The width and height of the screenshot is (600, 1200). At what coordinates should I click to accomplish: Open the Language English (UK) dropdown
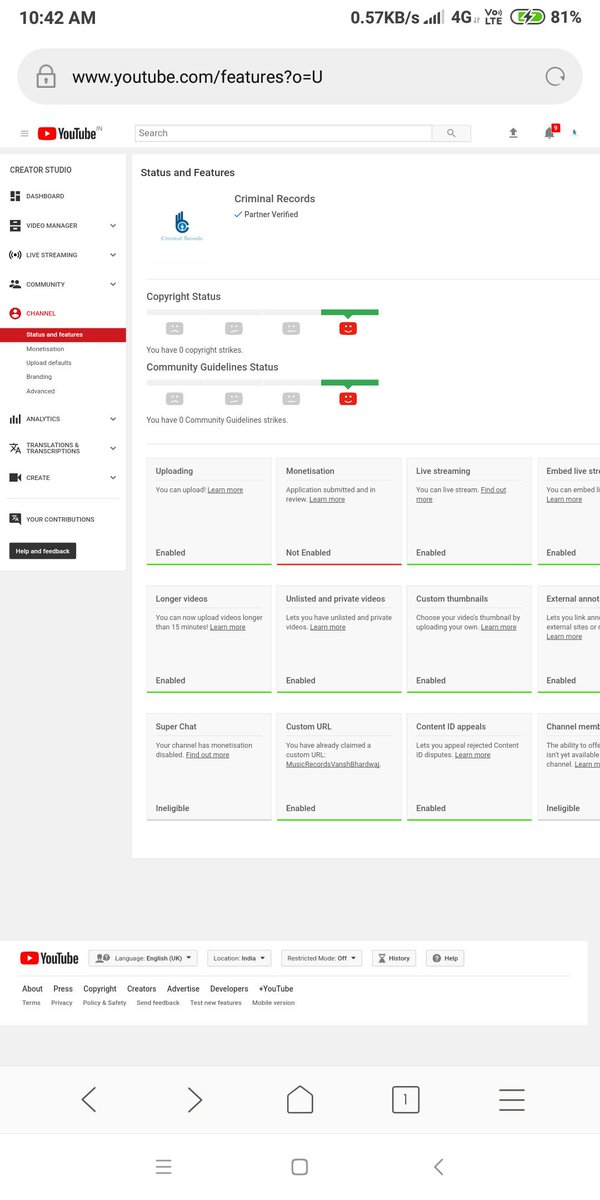143,958
